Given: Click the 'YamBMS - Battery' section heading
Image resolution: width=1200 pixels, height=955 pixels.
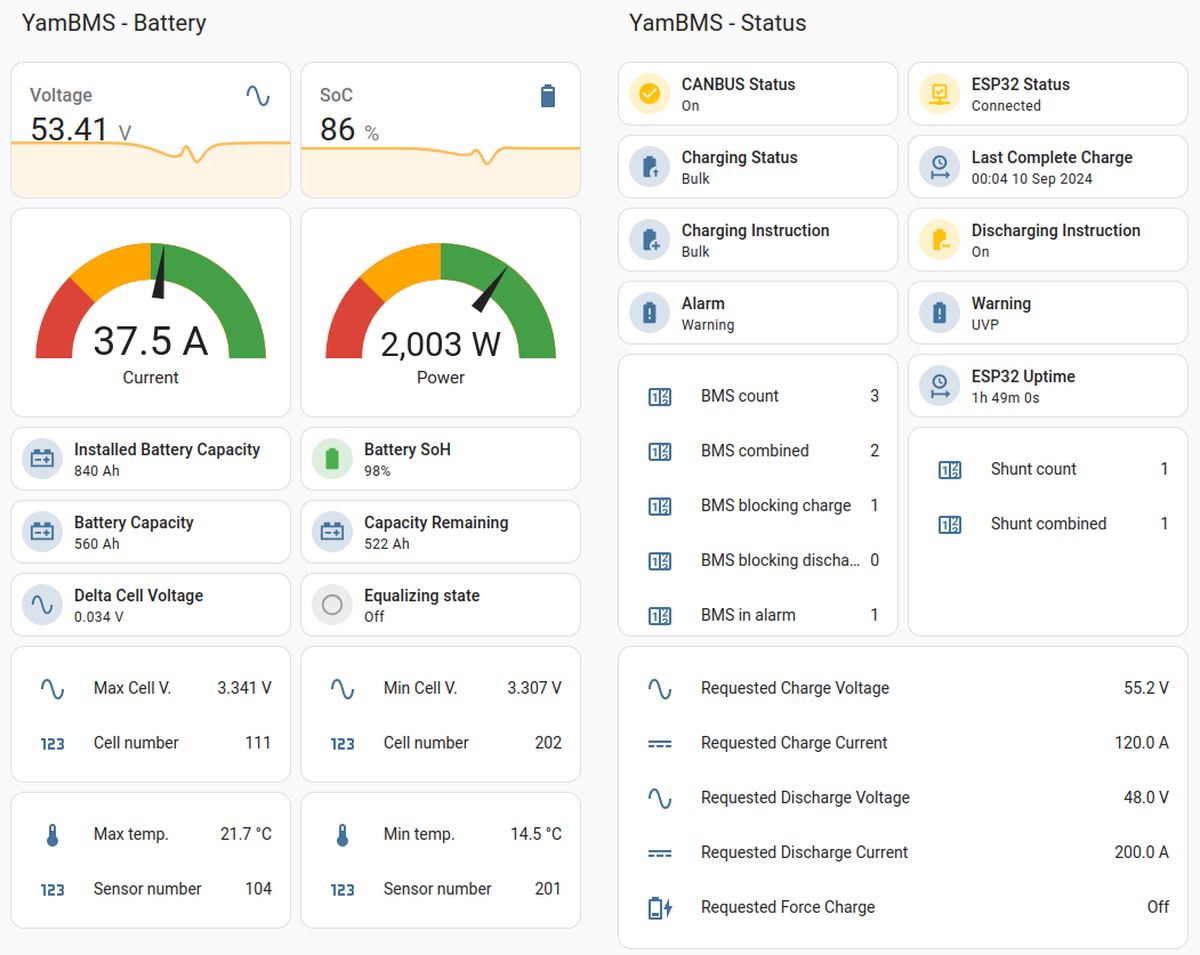Looking at the screenshot, I should coord(114,23).
